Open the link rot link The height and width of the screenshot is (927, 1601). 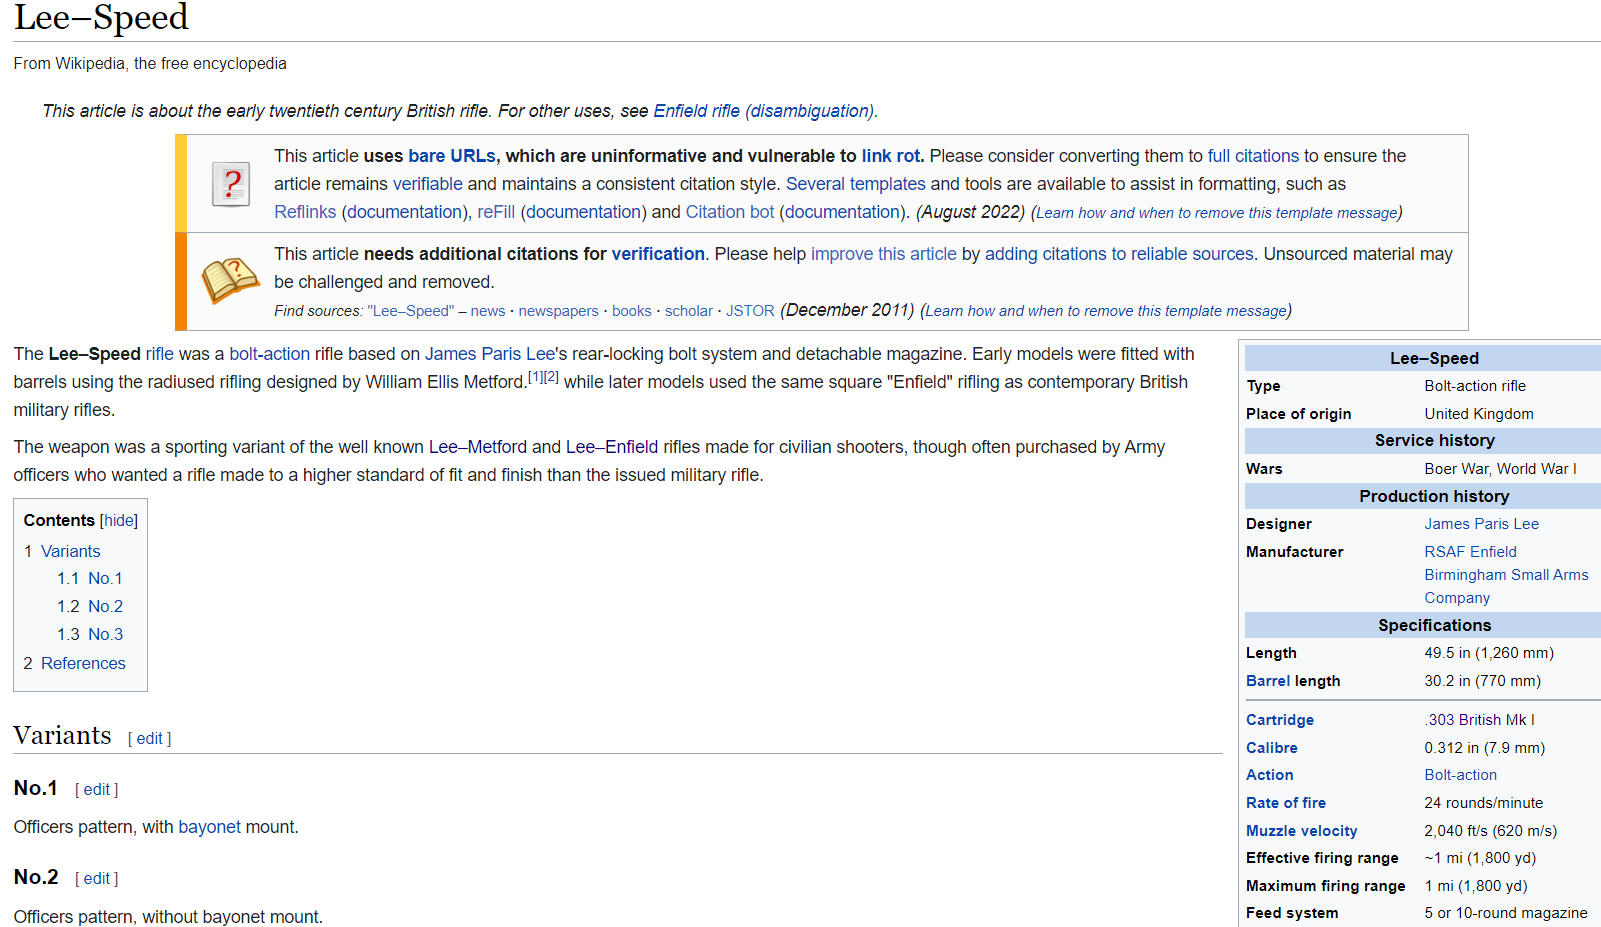pos(890,156)
